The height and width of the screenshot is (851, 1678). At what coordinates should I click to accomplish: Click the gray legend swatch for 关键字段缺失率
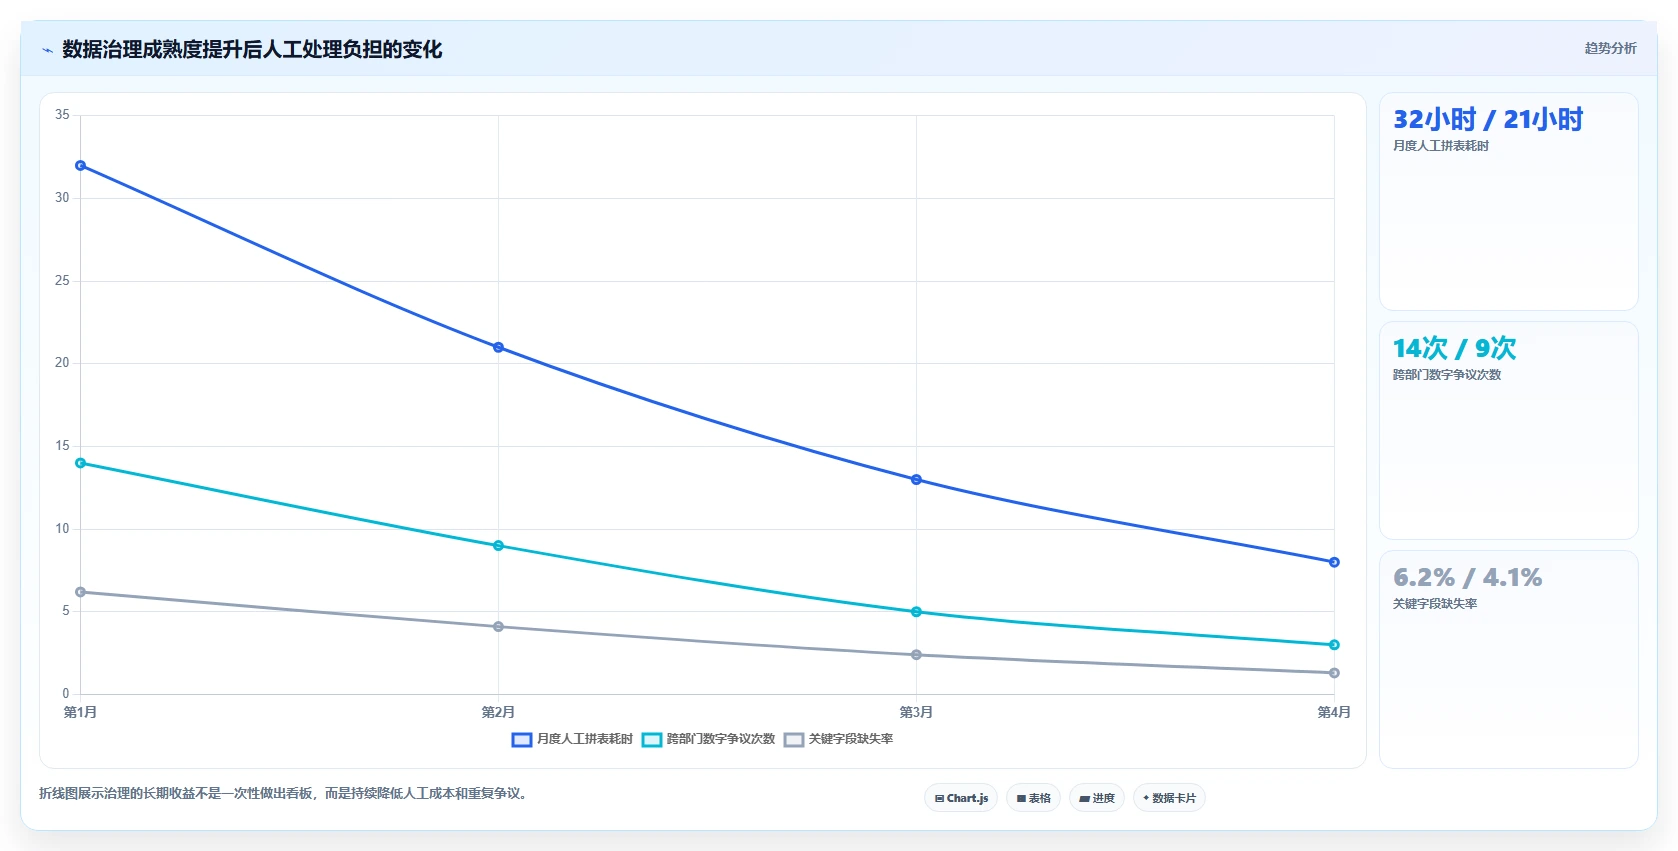(x=793, y=740)
